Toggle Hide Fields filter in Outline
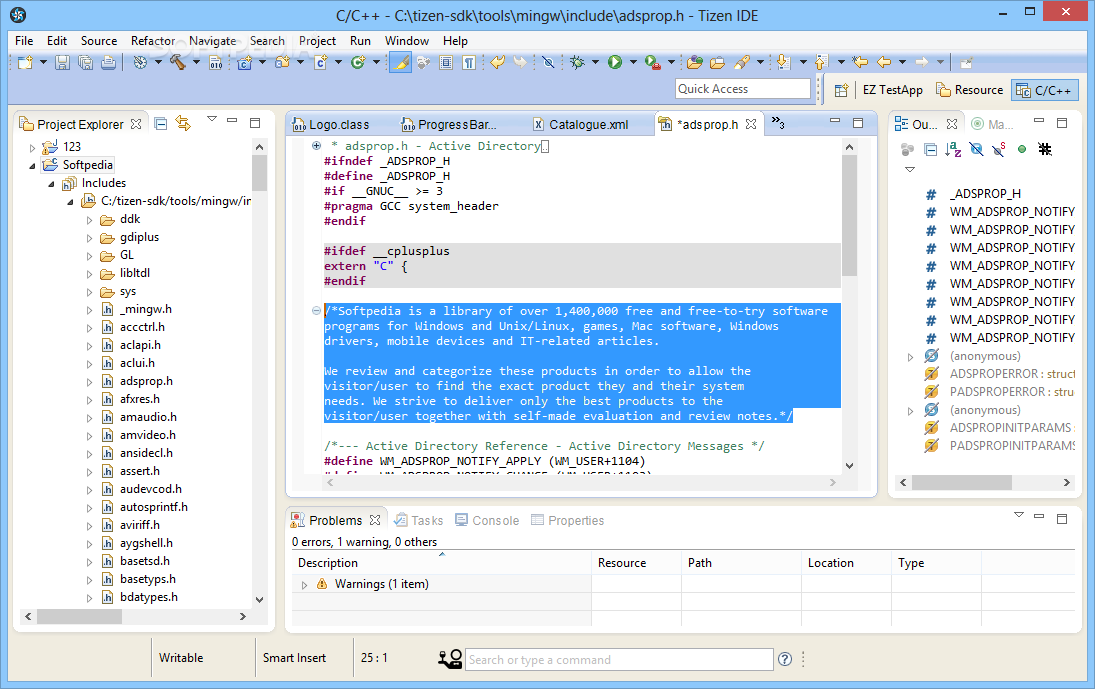The width and height of the screenshot is (1095, 689). click(976, 149)
